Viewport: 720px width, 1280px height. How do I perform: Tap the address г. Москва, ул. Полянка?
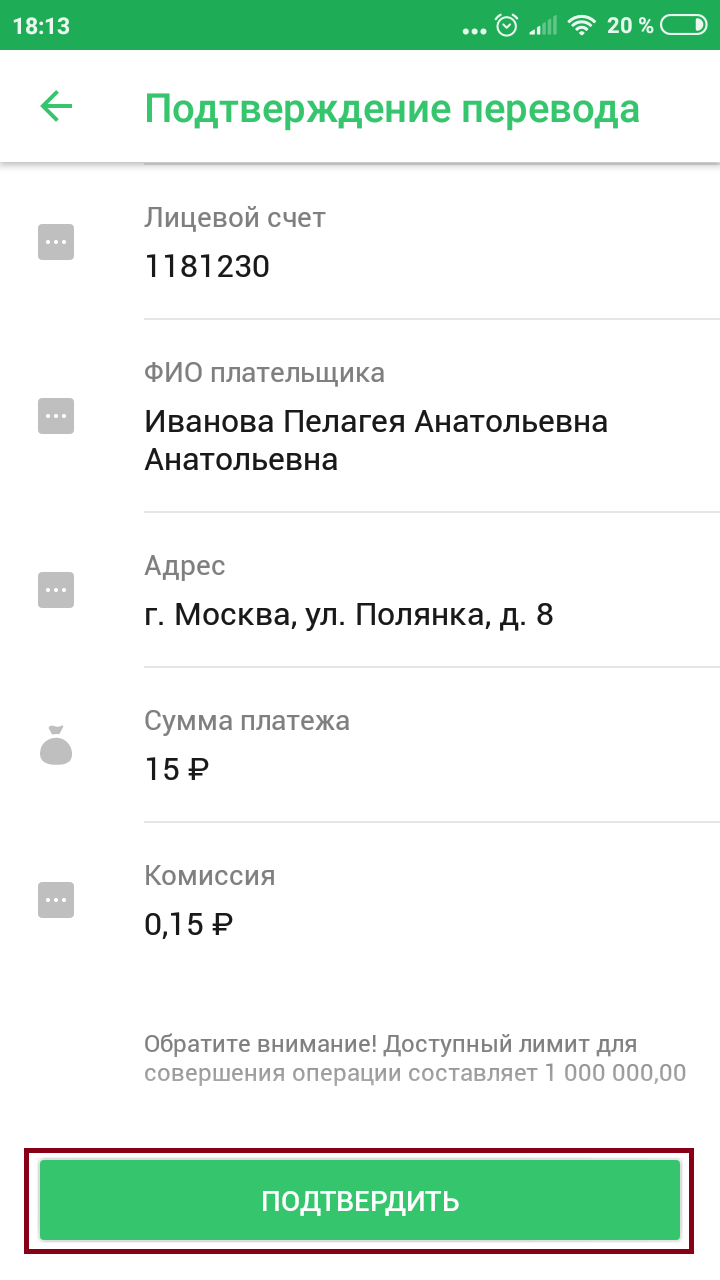pyautogui.click(x=349, y=613)
